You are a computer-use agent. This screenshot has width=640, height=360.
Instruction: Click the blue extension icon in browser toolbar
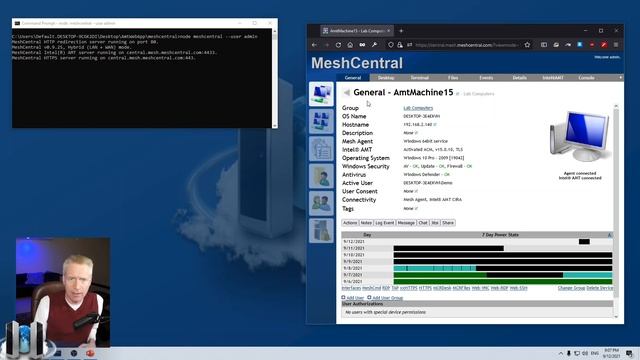(580, 45)
